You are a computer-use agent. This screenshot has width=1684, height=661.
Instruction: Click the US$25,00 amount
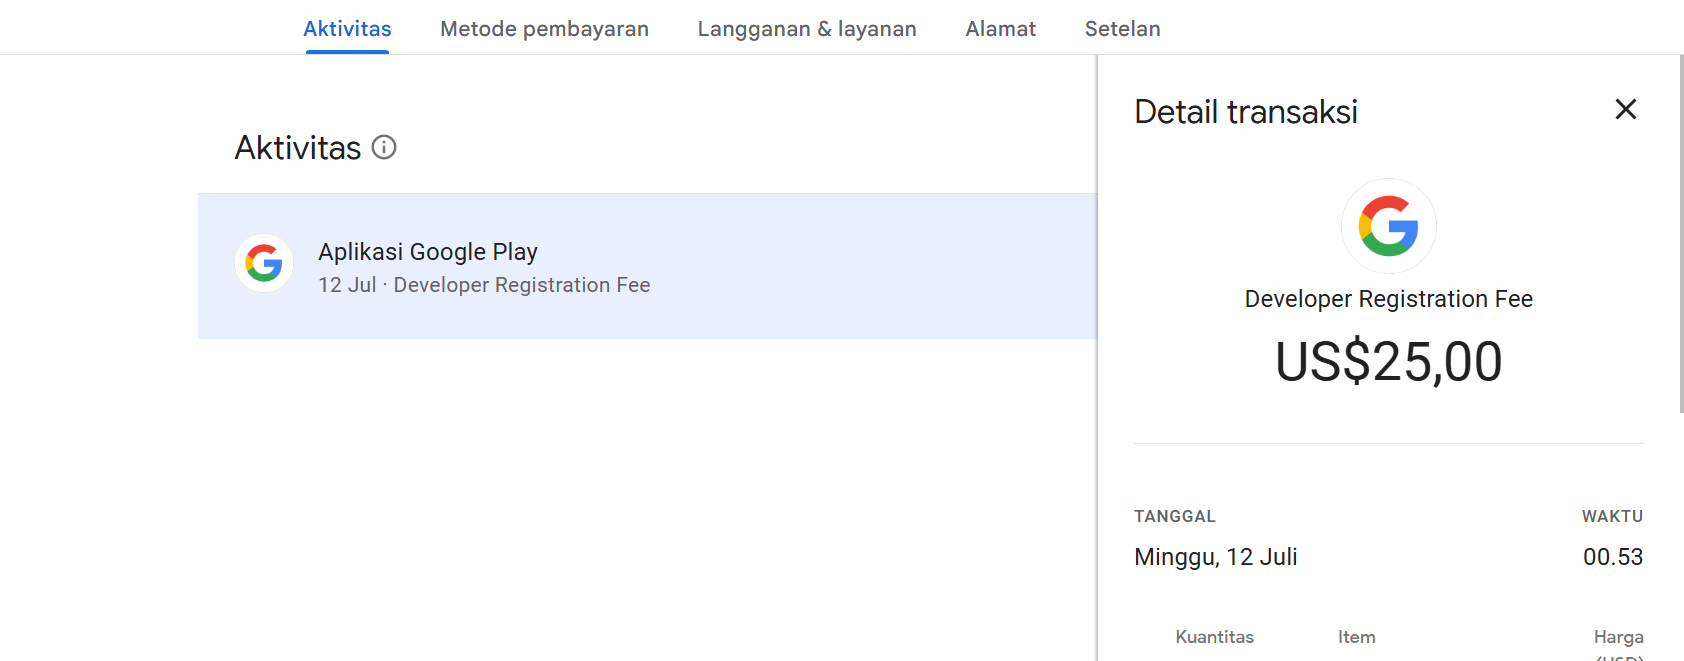click(x=1388, y=362)
